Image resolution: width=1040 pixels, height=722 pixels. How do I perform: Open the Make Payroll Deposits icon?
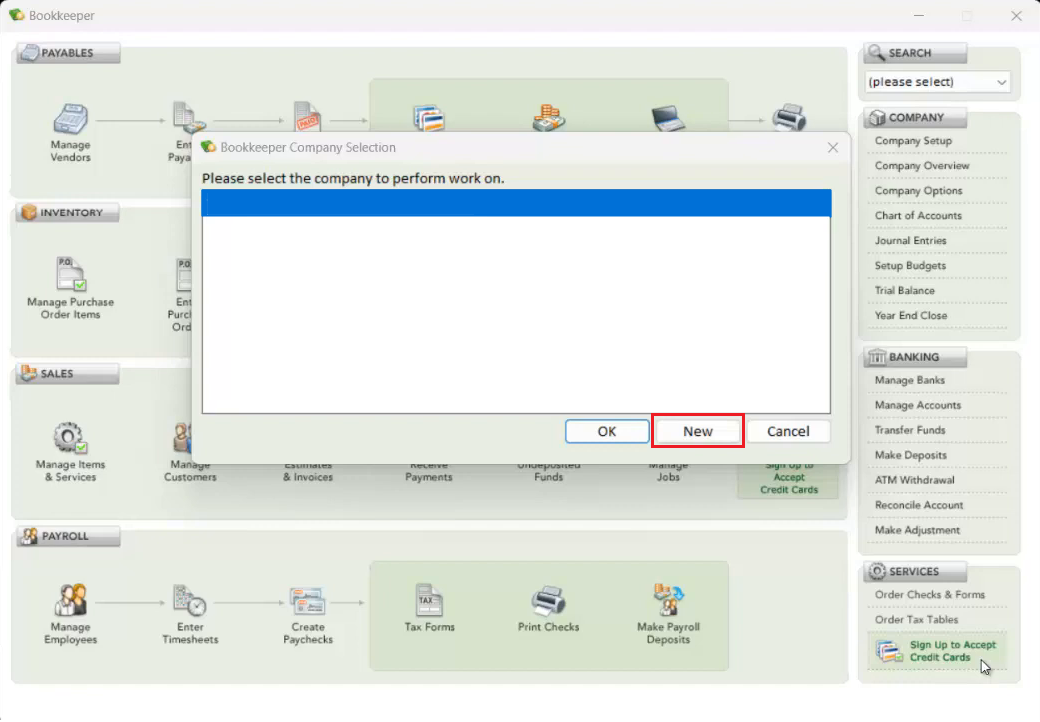[x=668, y=600]
